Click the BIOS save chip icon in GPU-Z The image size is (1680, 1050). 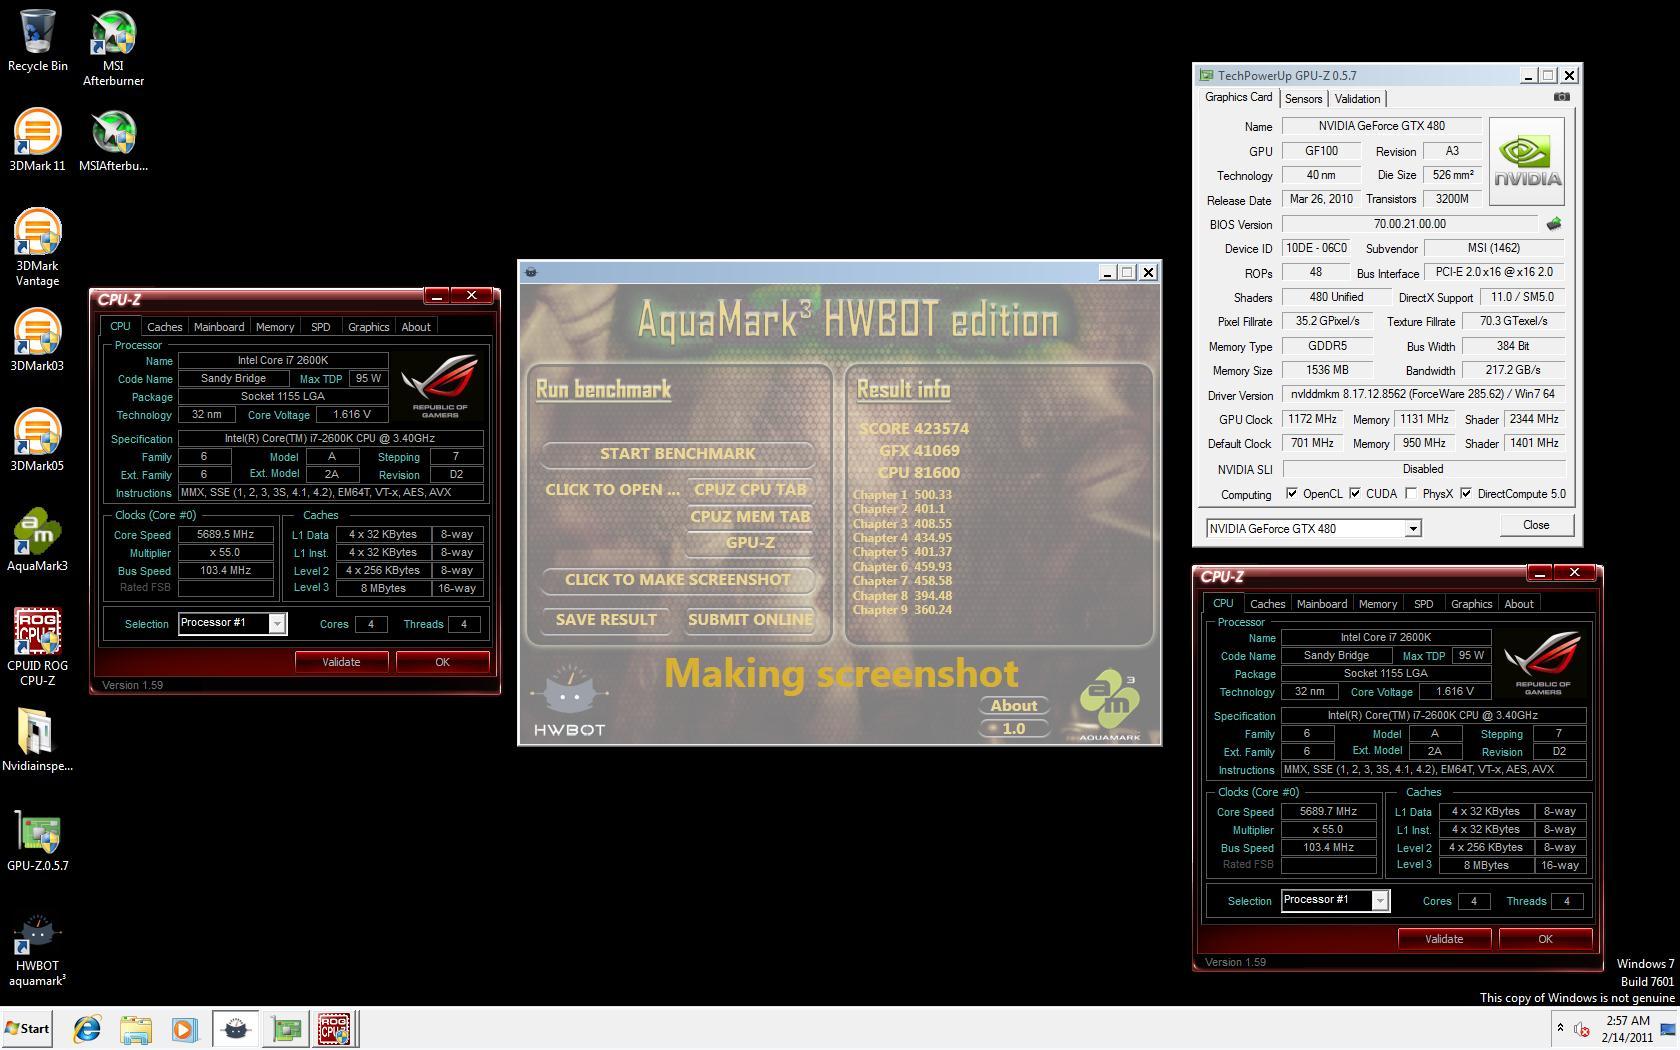tap(1553, 224)
